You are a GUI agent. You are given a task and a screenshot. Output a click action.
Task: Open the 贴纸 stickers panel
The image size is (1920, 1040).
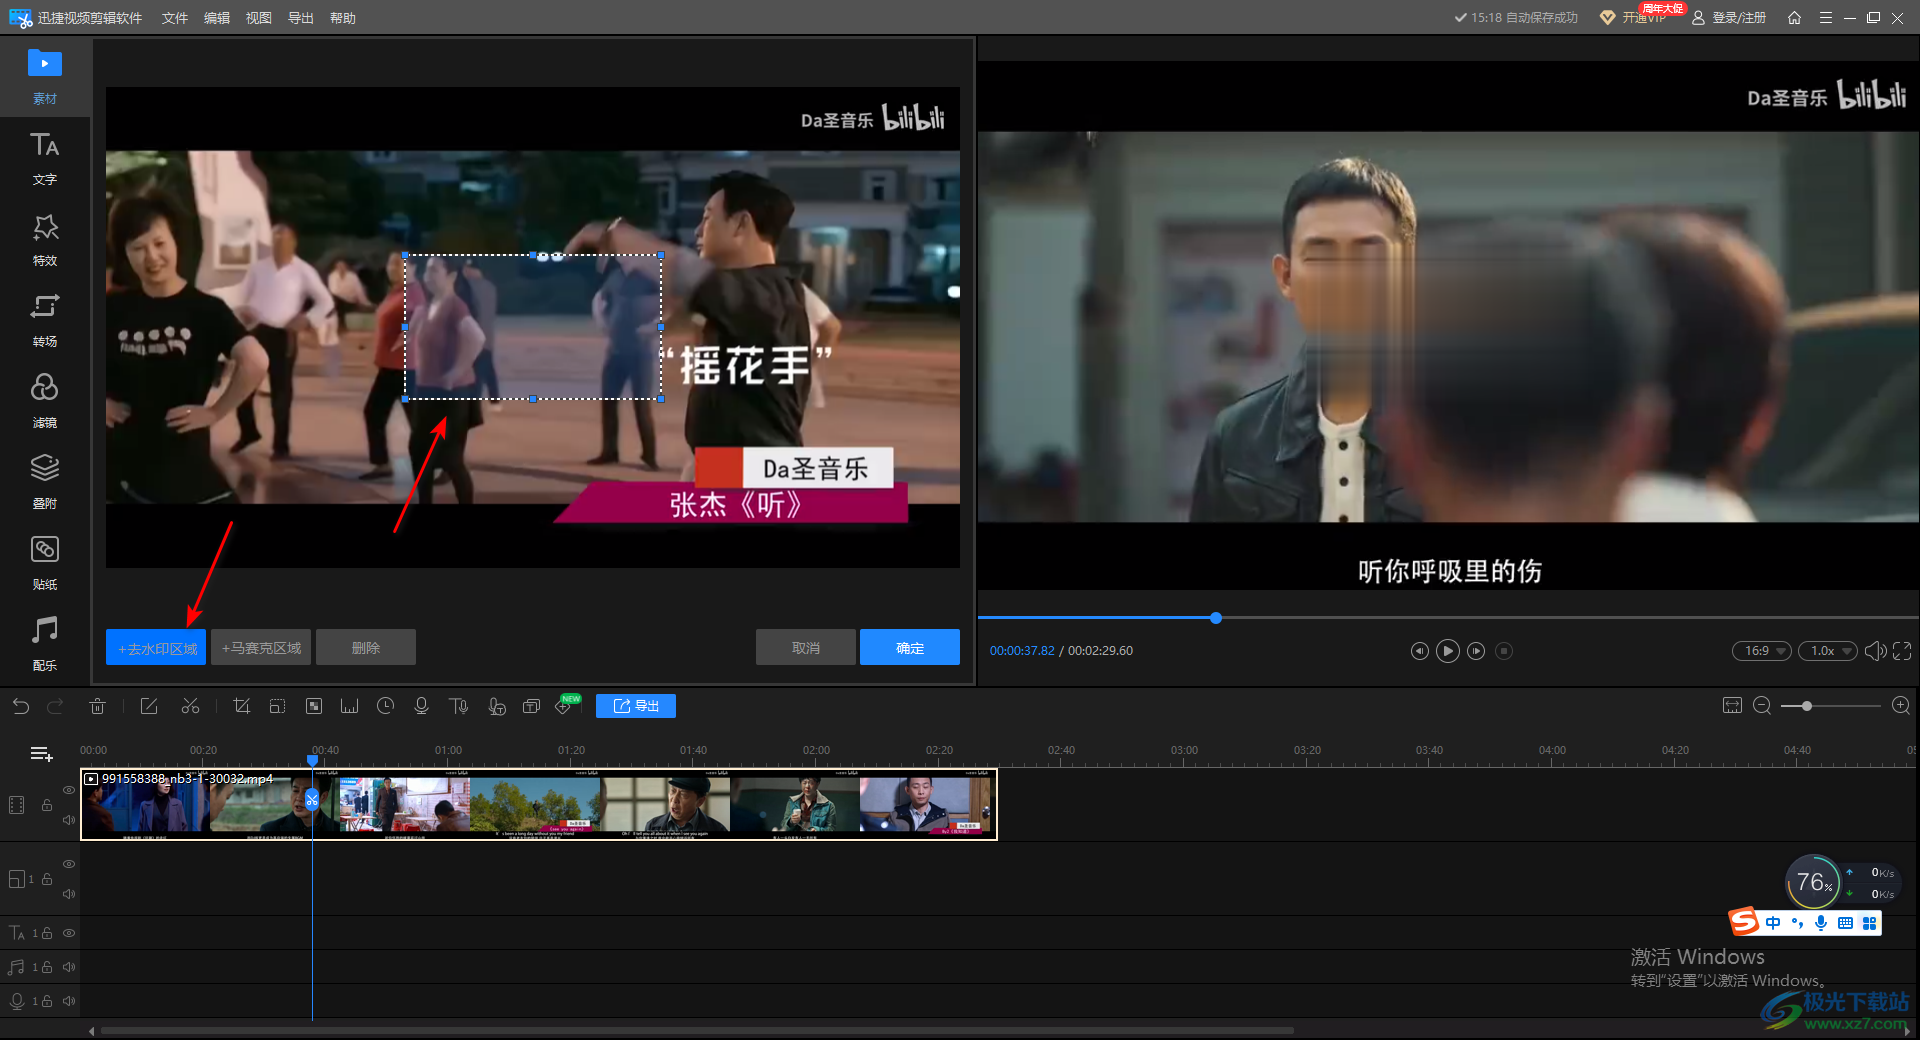[x=44, y=563]
